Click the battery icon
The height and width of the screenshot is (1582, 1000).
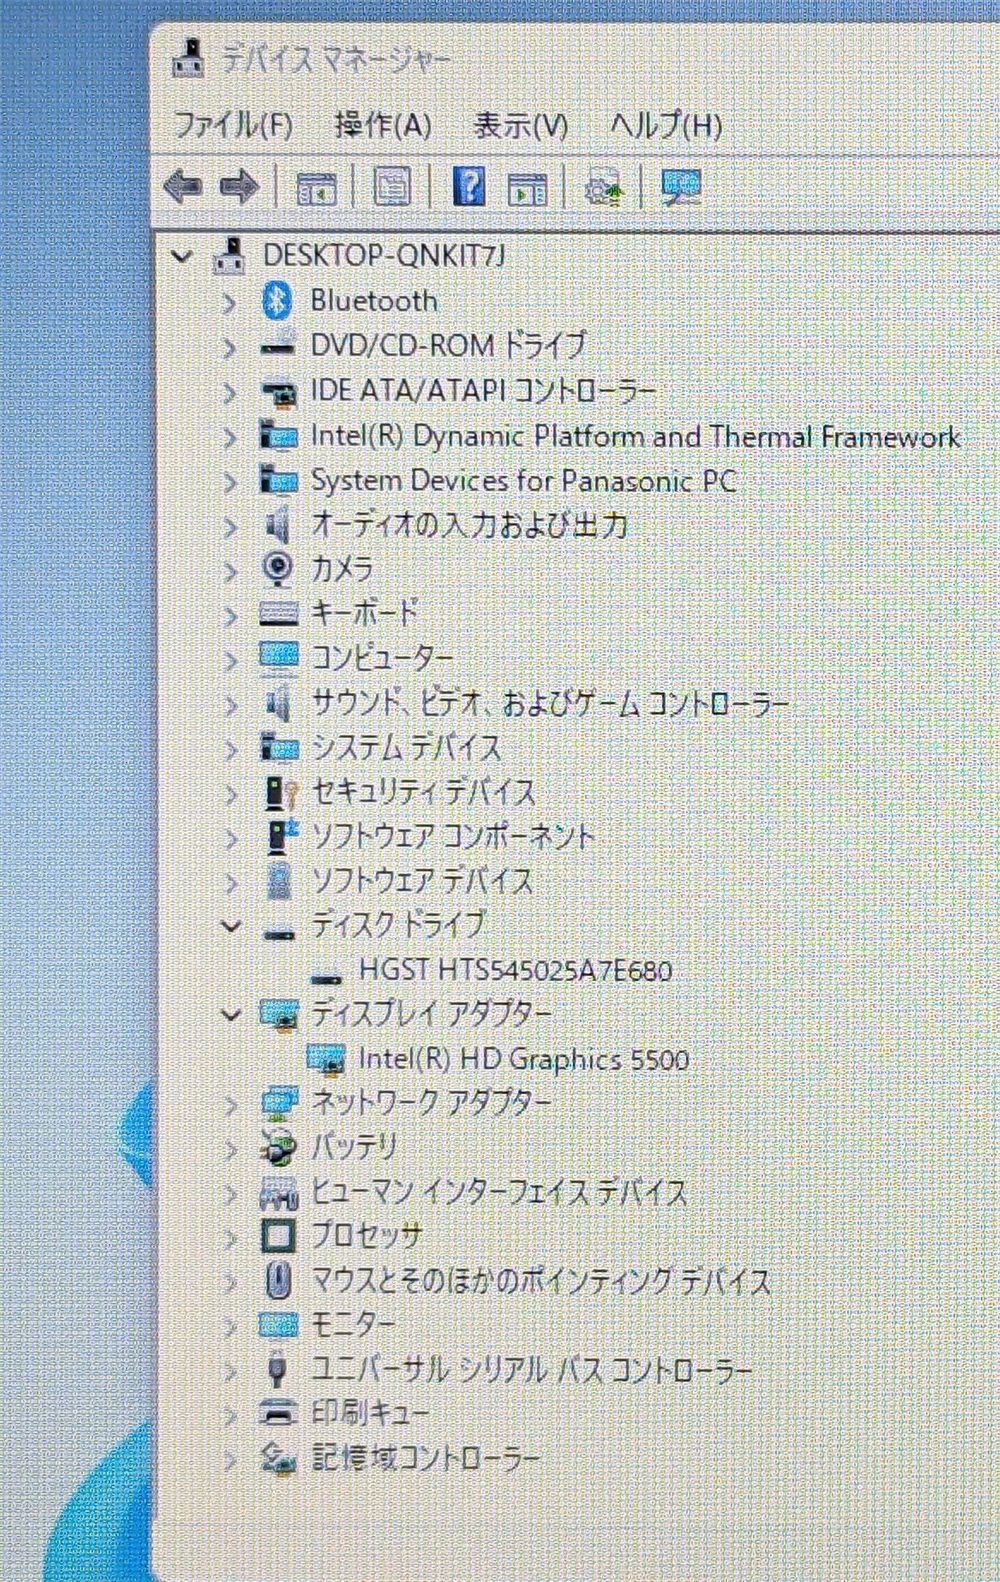278,1147
